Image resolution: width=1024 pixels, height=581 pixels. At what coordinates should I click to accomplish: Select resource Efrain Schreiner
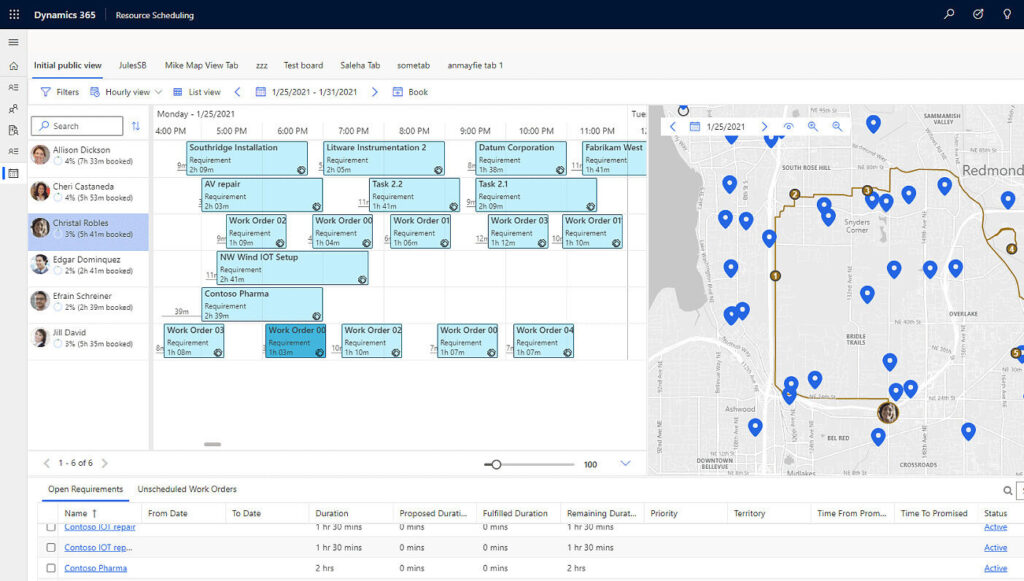88,305
